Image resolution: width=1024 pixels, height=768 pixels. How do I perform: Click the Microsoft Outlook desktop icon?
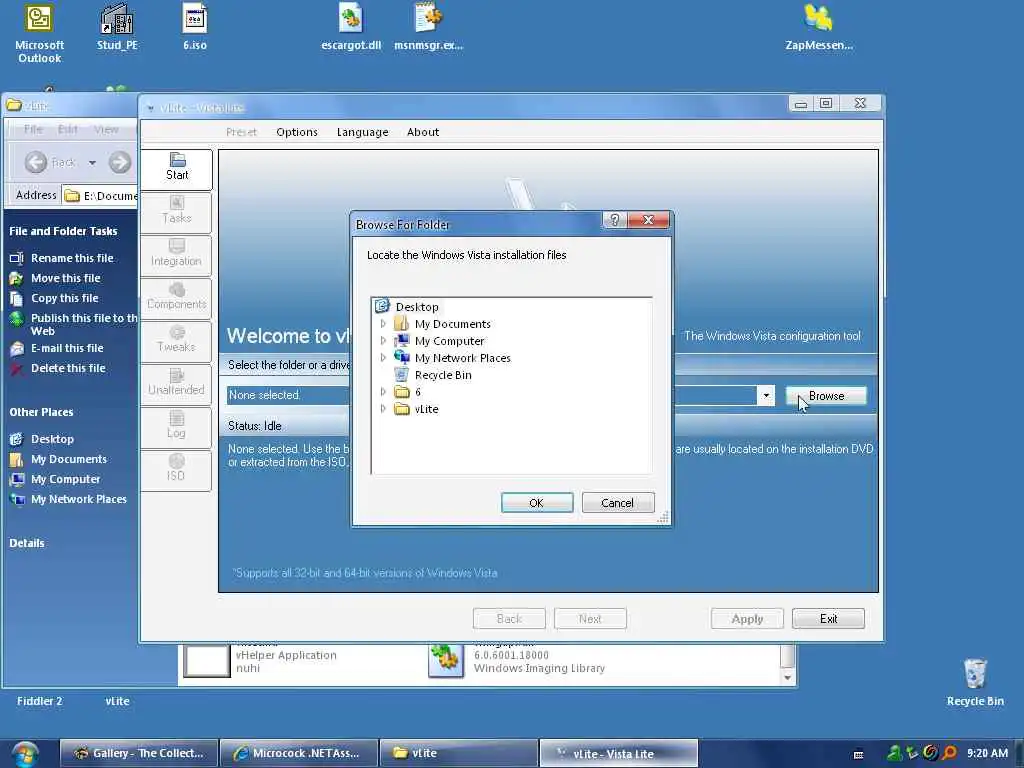39,34
